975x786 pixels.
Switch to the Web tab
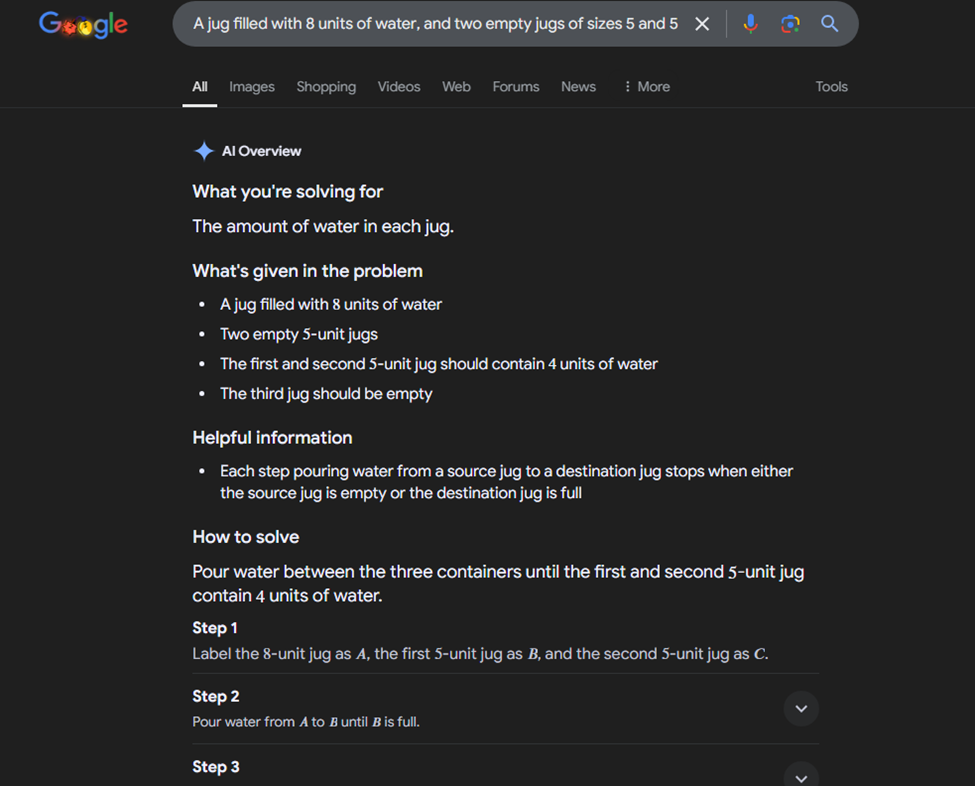coord(456,87)
